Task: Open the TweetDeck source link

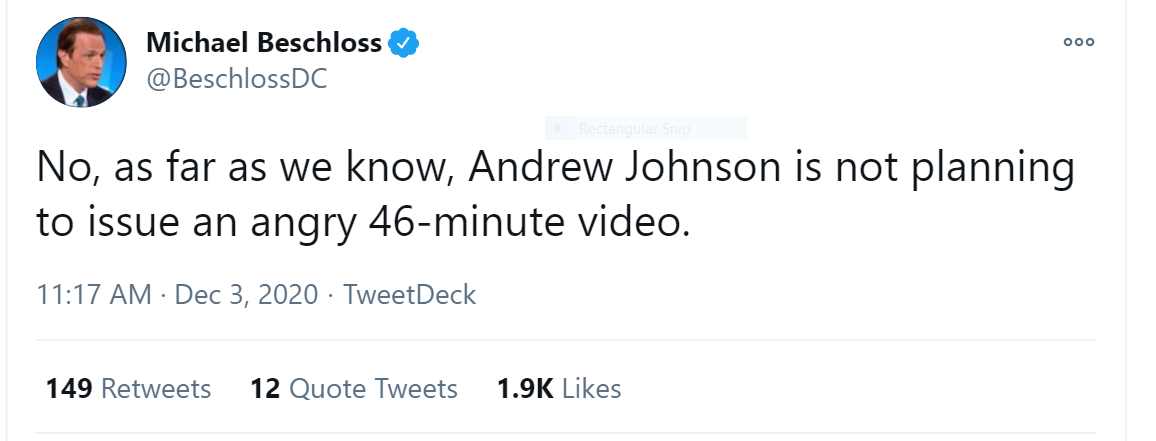Action: click(x=409, y=295)
